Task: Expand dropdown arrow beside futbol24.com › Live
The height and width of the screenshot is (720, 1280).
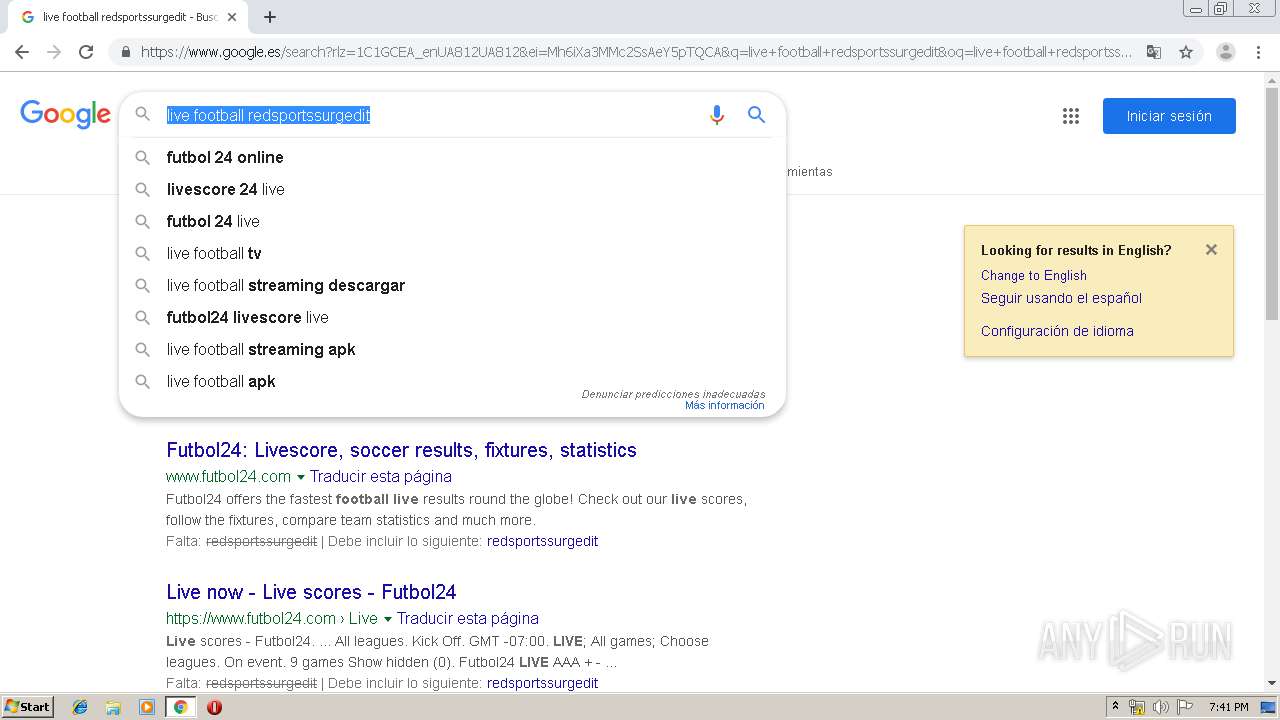Action: click(x=387, y=619)
